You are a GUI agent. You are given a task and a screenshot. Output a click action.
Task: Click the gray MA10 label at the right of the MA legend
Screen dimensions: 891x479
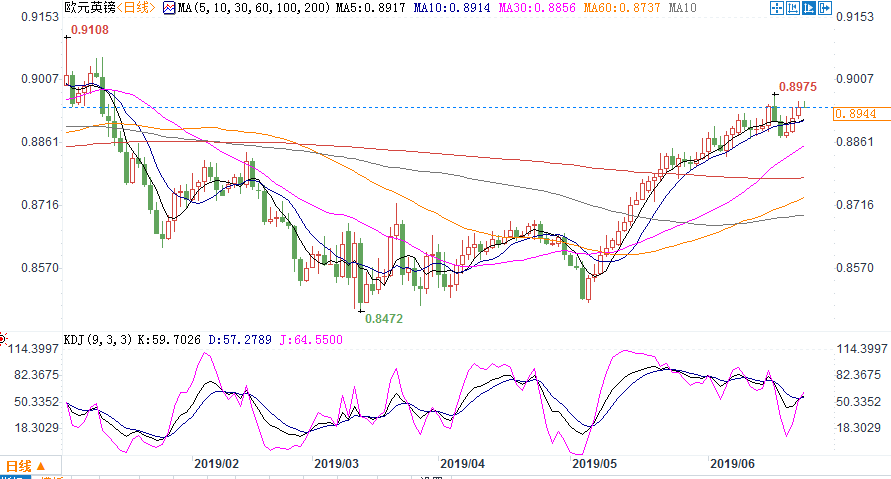(682, 8)
